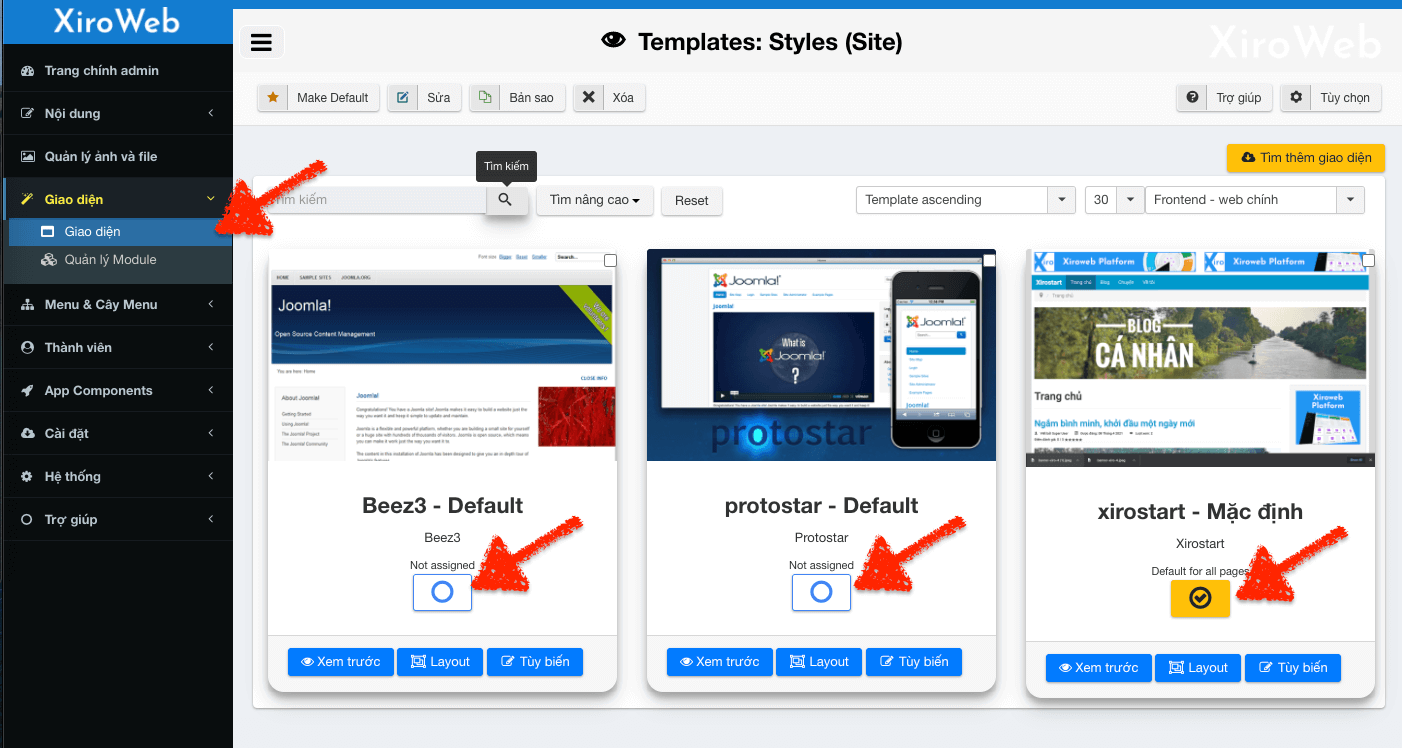Click xirostart yellow default checkmark toggle

1200,598
